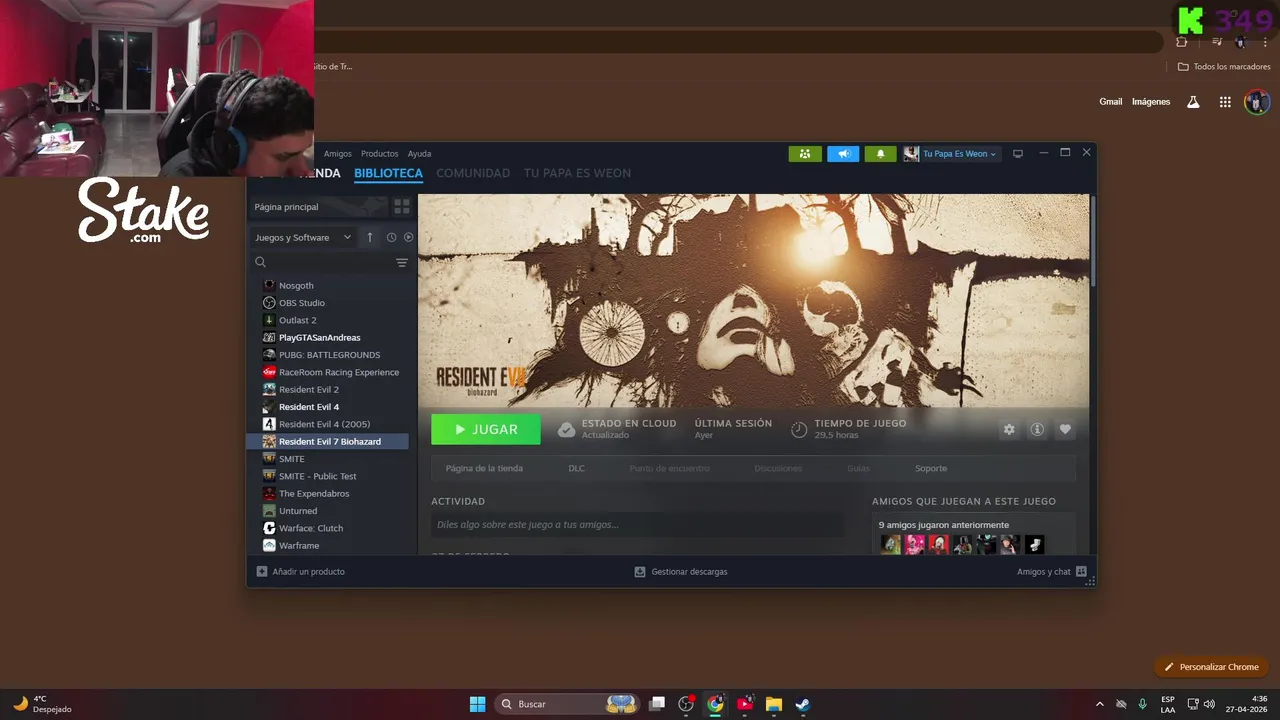This screenshot has height=720, width=1280.
Task: Toggle library grid collections view icon
Action: (402, 207)
